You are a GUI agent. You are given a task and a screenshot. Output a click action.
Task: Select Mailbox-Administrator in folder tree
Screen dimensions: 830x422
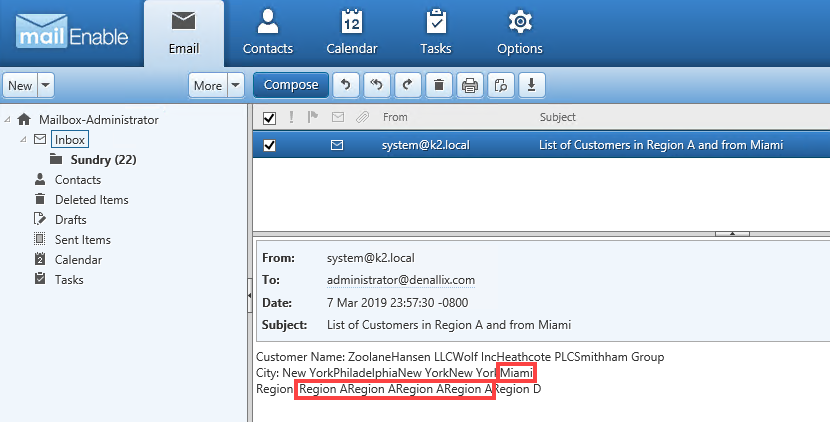tap(99, 120)
